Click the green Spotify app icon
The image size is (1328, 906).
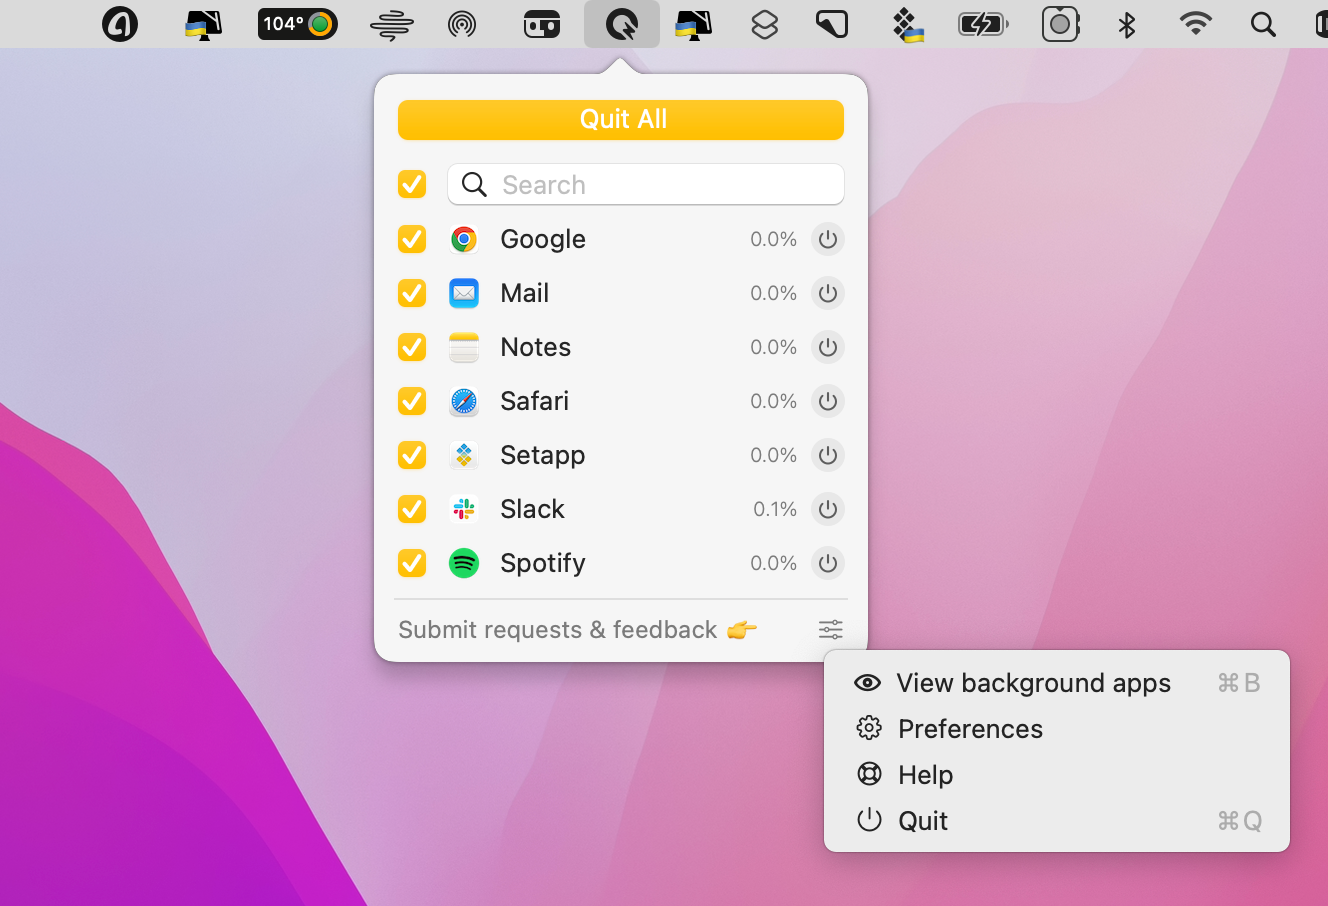tap(464, 563)
